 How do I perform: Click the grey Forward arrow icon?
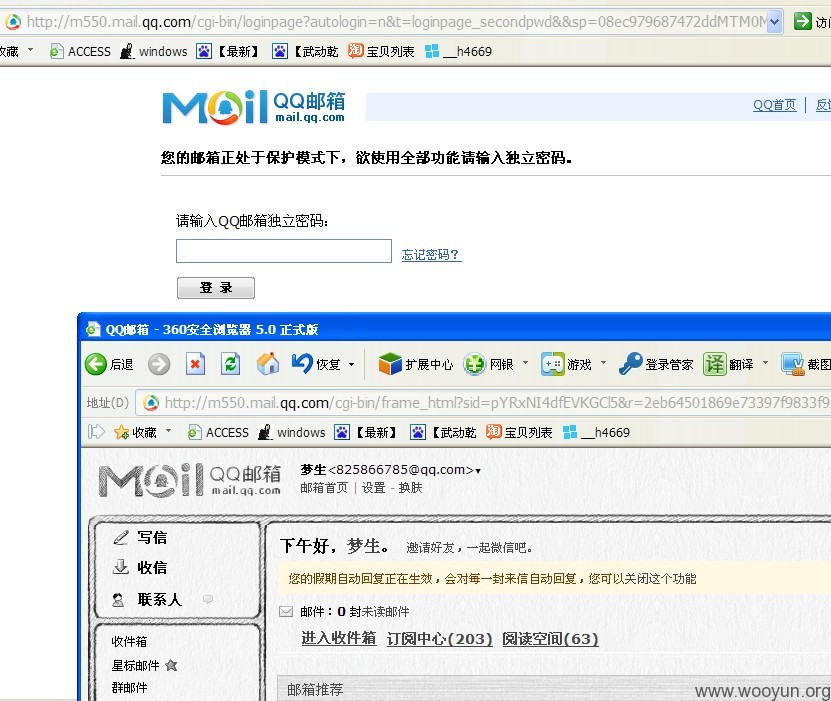[159, 365]
